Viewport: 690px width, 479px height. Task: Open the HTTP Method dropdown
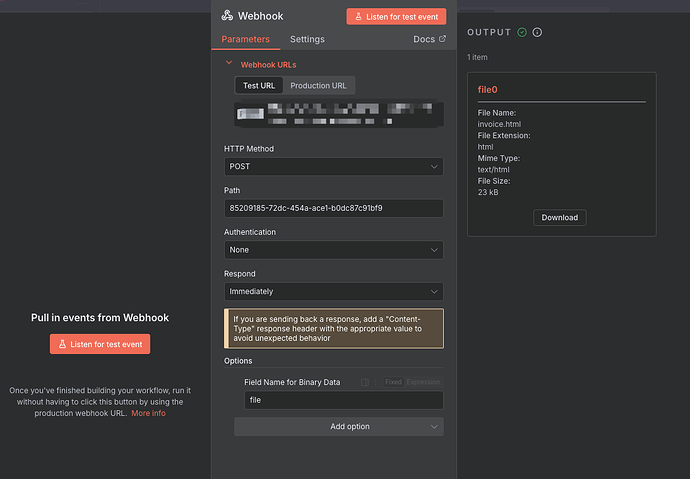point(333,167)
